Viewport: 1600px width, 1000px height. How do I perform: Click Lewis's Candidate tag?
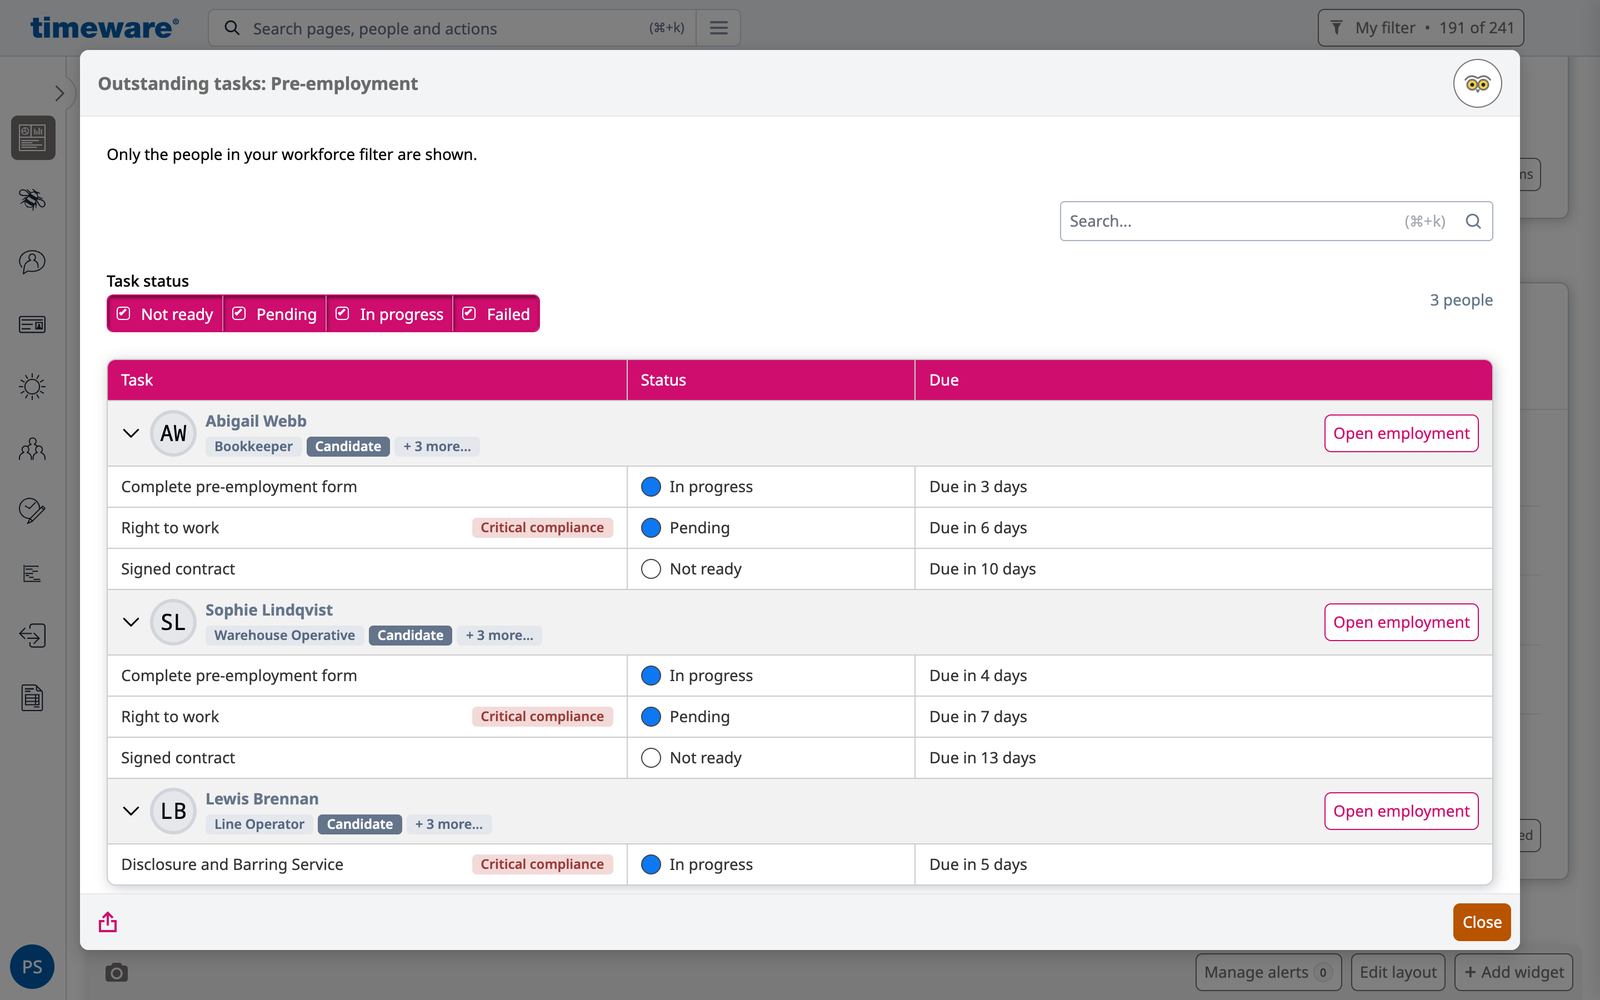[x=360, y=824]
